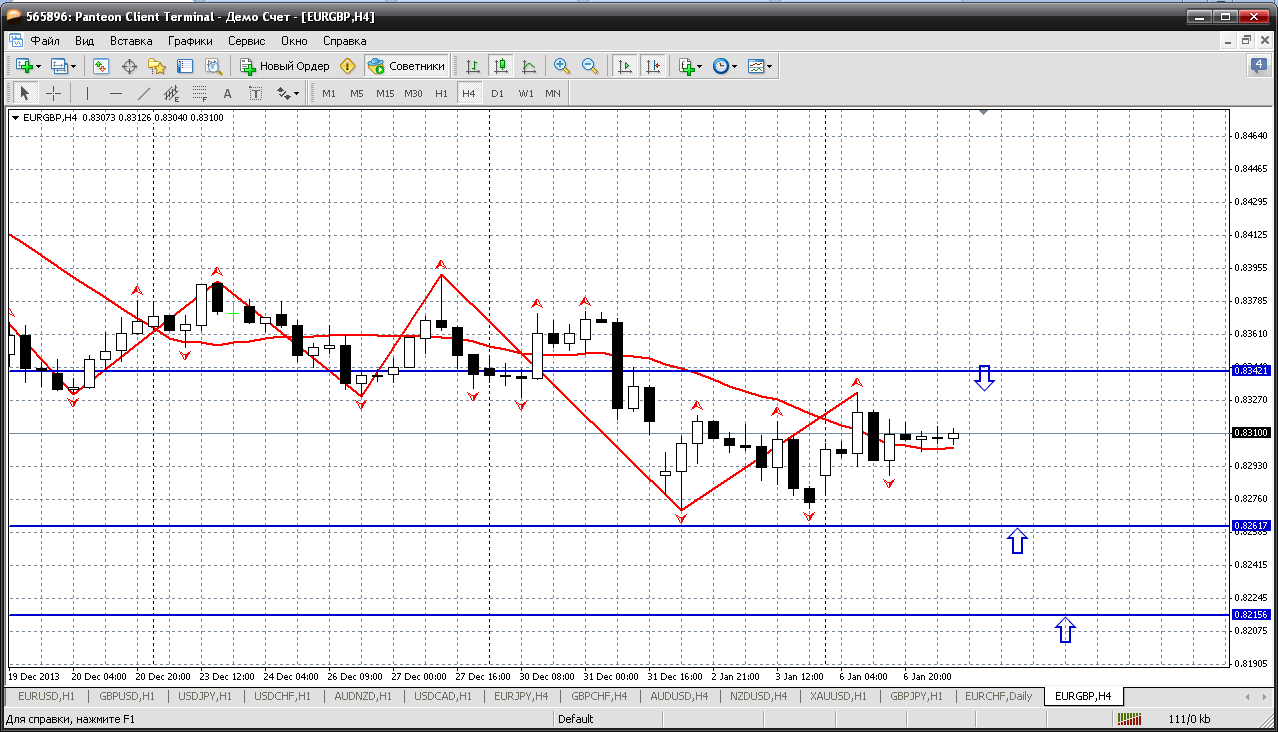Image resolution: width=1278 pixels, height=732 pixels.
Task: Select the W1 timeframe
Action: [525, 93]
